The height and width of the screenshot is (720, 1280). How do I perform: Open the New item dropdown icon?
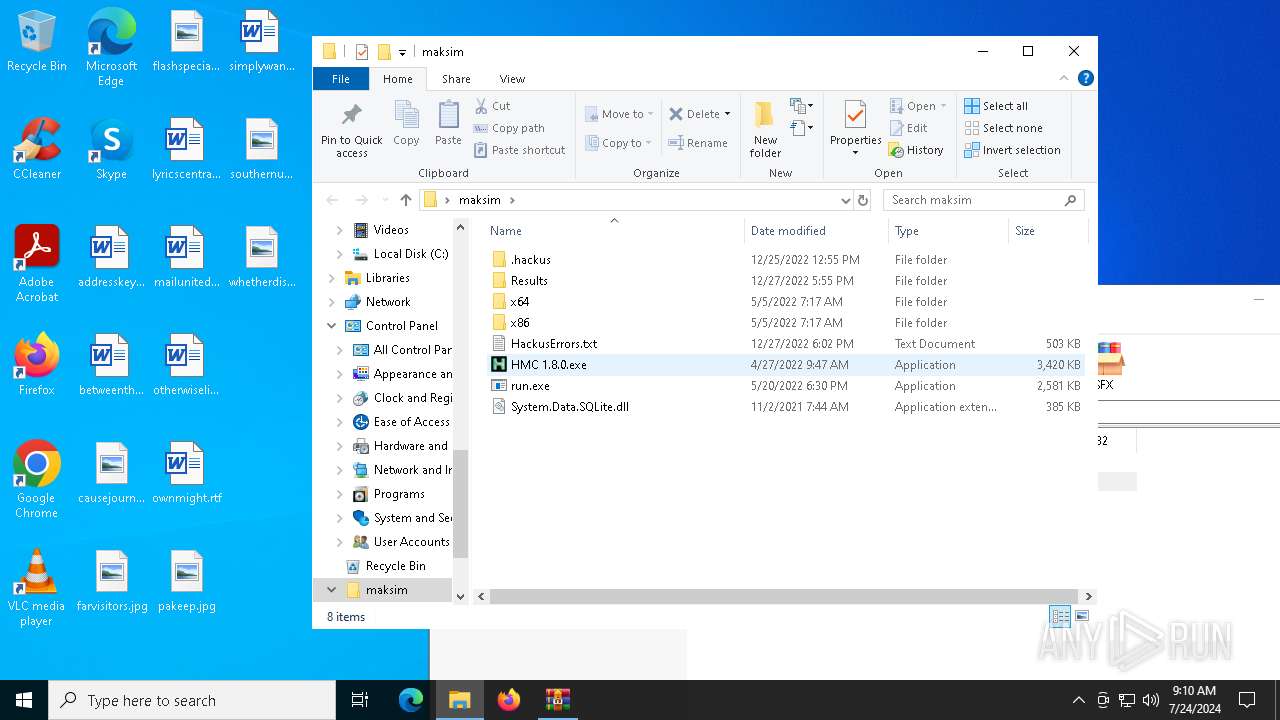(x=802, y=106)
